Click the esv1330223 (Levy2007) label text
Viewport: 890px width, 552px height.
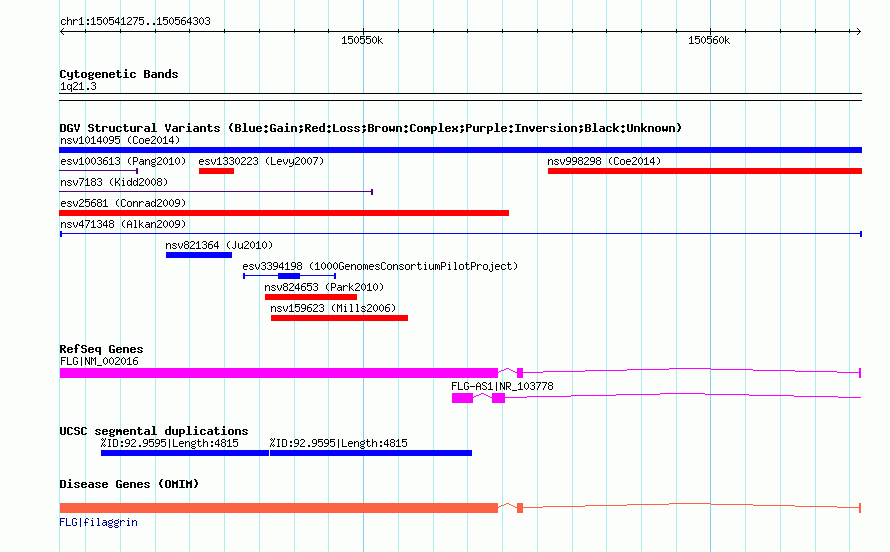pos(261,161)
